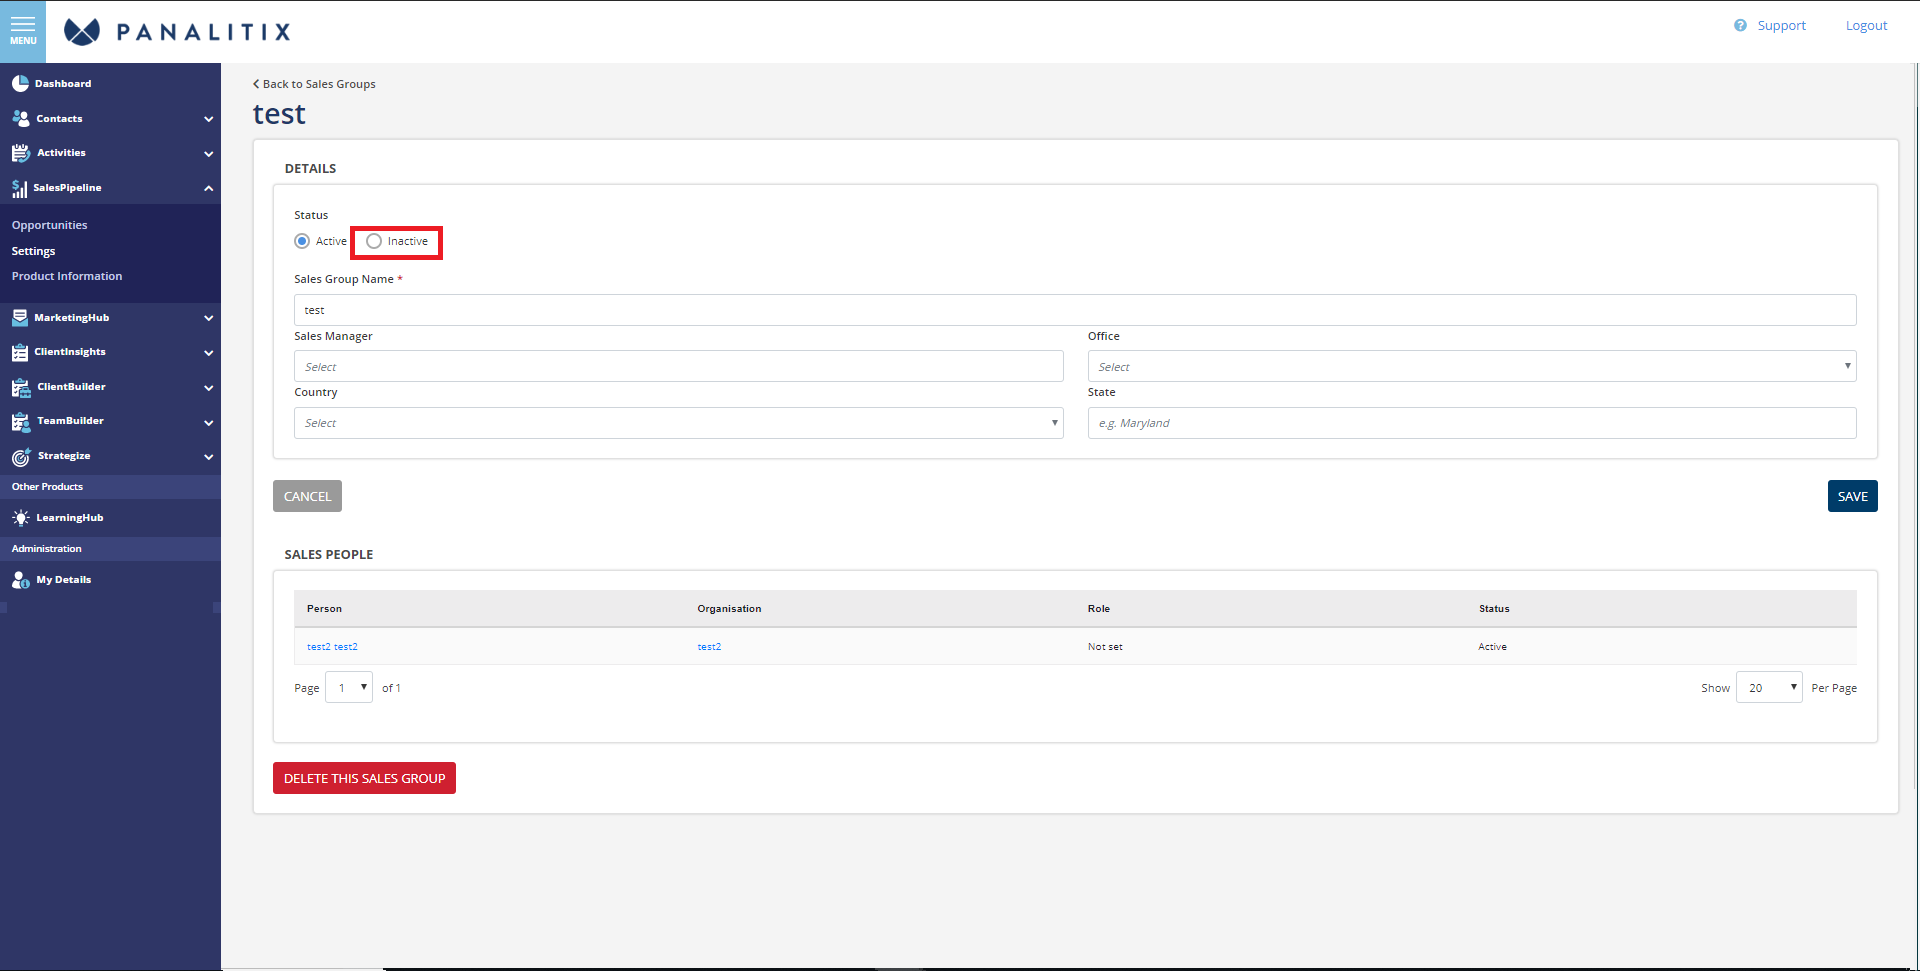
Task: Click DELETE THIS SALES GROUP button
Action: click(364, 778)
